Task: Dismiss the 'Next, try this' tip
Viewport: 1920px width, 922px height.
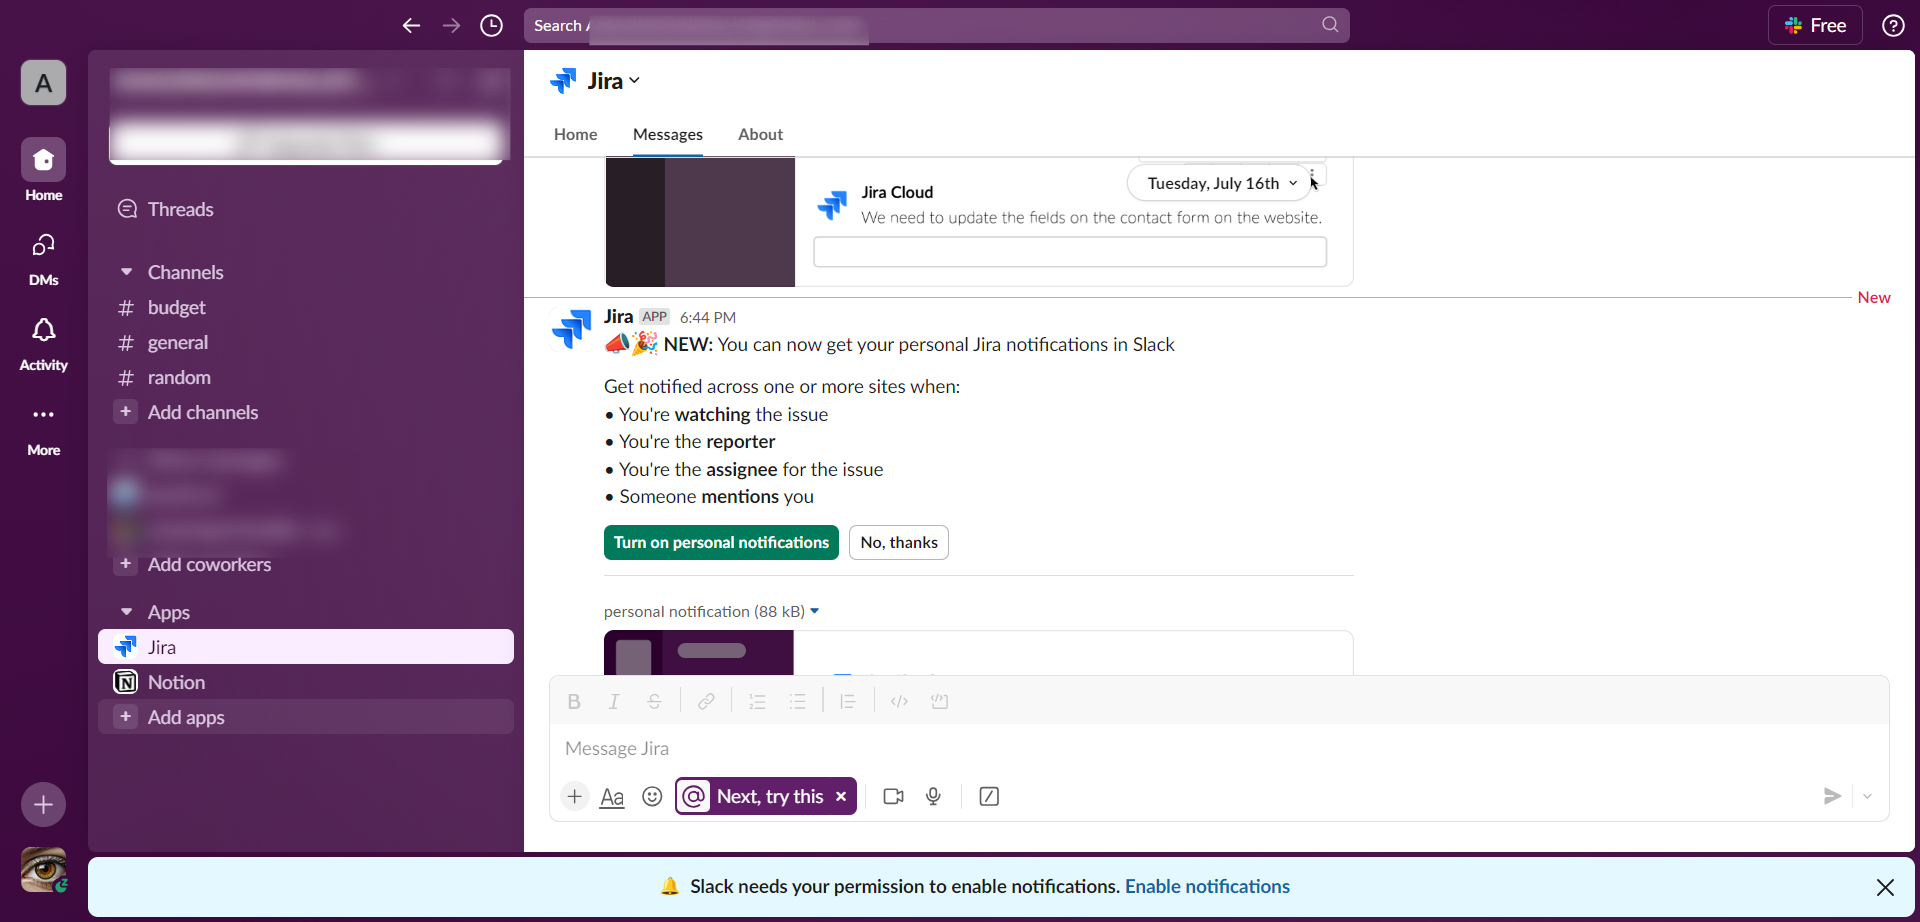Action: tap(841, 796)
